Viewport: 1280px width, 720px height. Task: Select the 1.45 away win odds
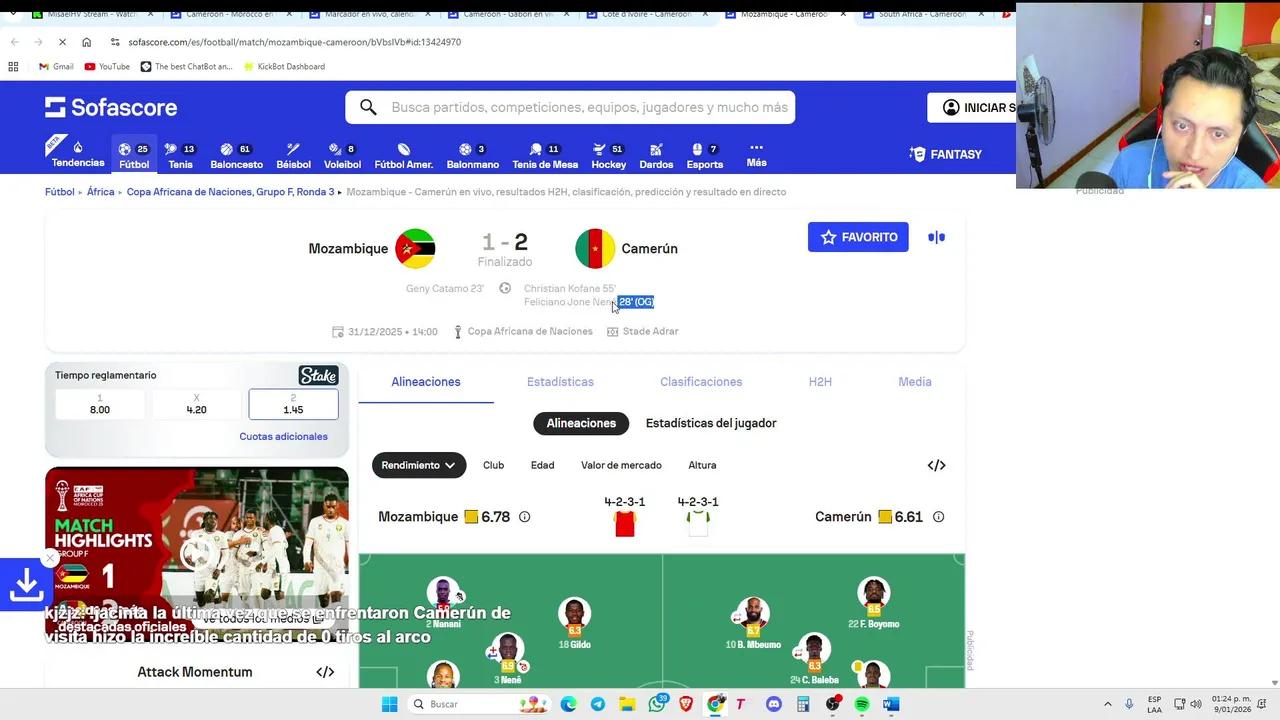click(293, 404)
